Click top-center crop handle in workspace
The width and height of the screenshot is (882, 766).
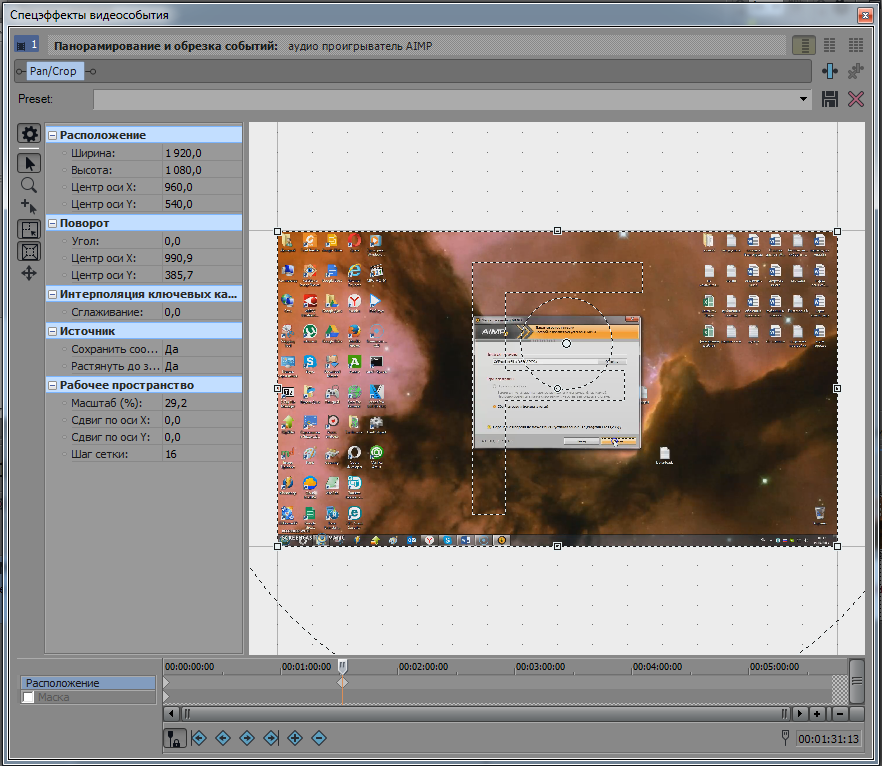click(557, 231)
